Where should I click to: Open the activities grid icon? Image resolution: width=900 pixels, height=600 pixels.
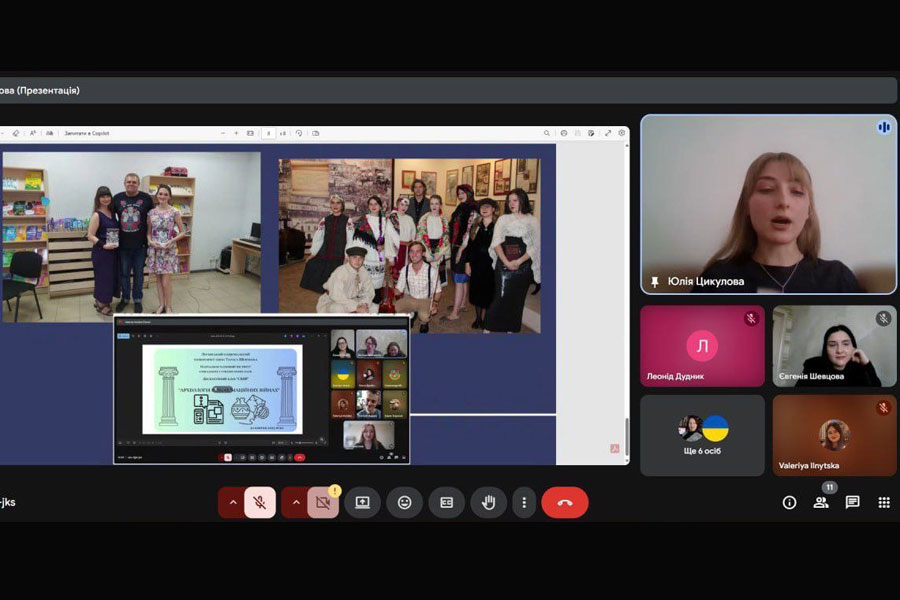click(884, 502)
